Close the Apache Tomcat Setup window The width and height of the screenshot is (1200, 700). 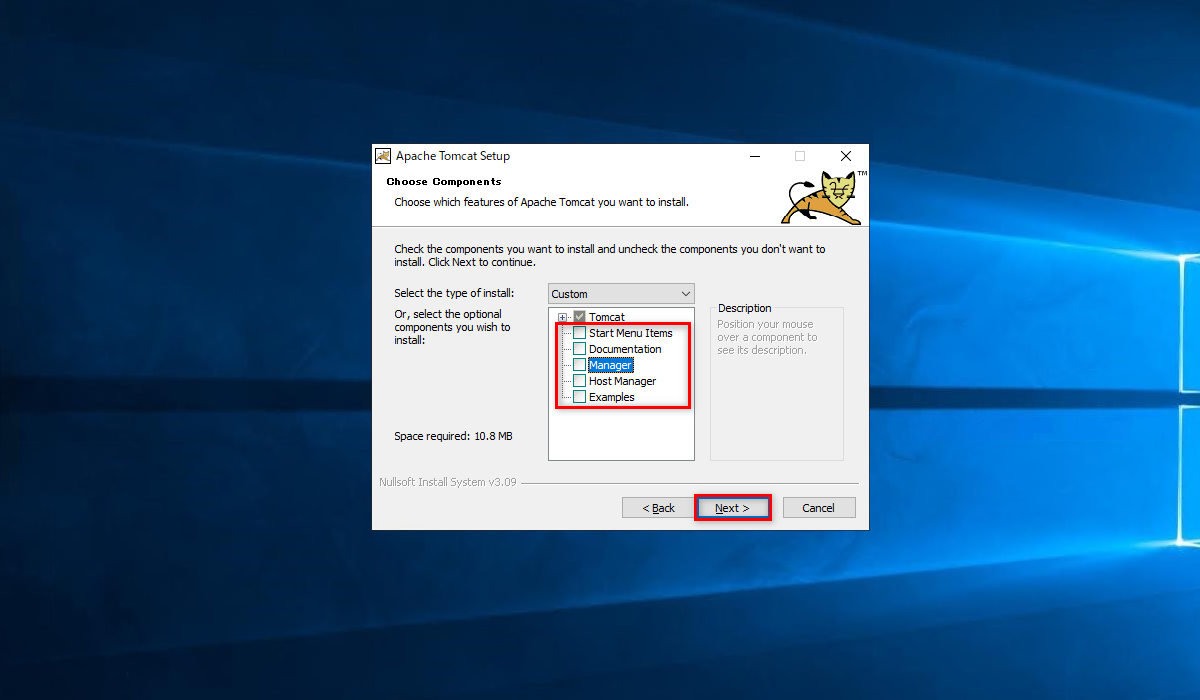tap(846, 156)
